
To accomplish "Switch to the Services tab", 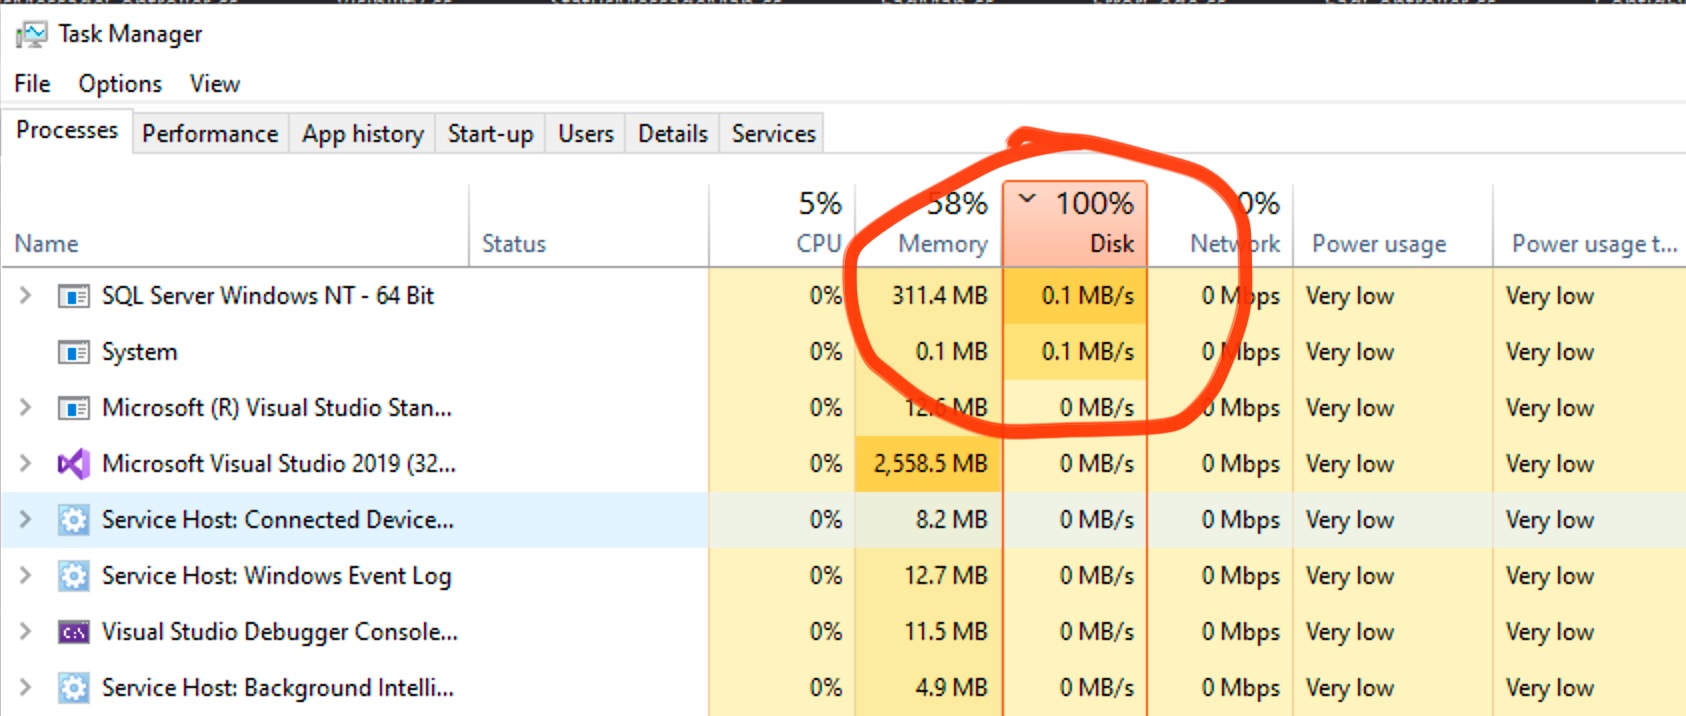I will pyautogui.click(x=773, y=133).
